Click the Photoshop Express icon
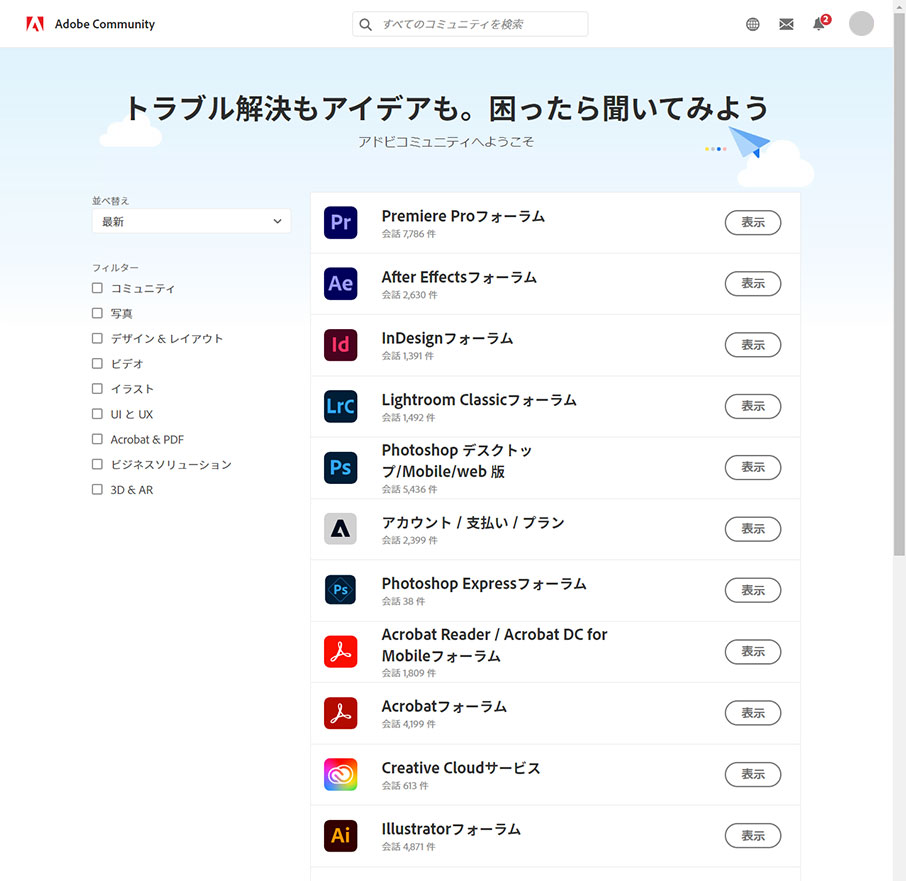The width and height of the screenshot is (906, 881). [340, 590]
